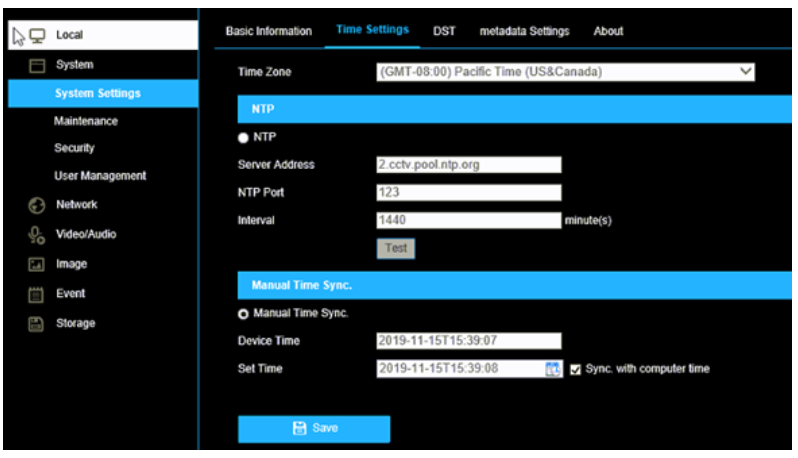Click the Network globe icon
Screen dimensions: 798x458
click(x=37, y=206)
